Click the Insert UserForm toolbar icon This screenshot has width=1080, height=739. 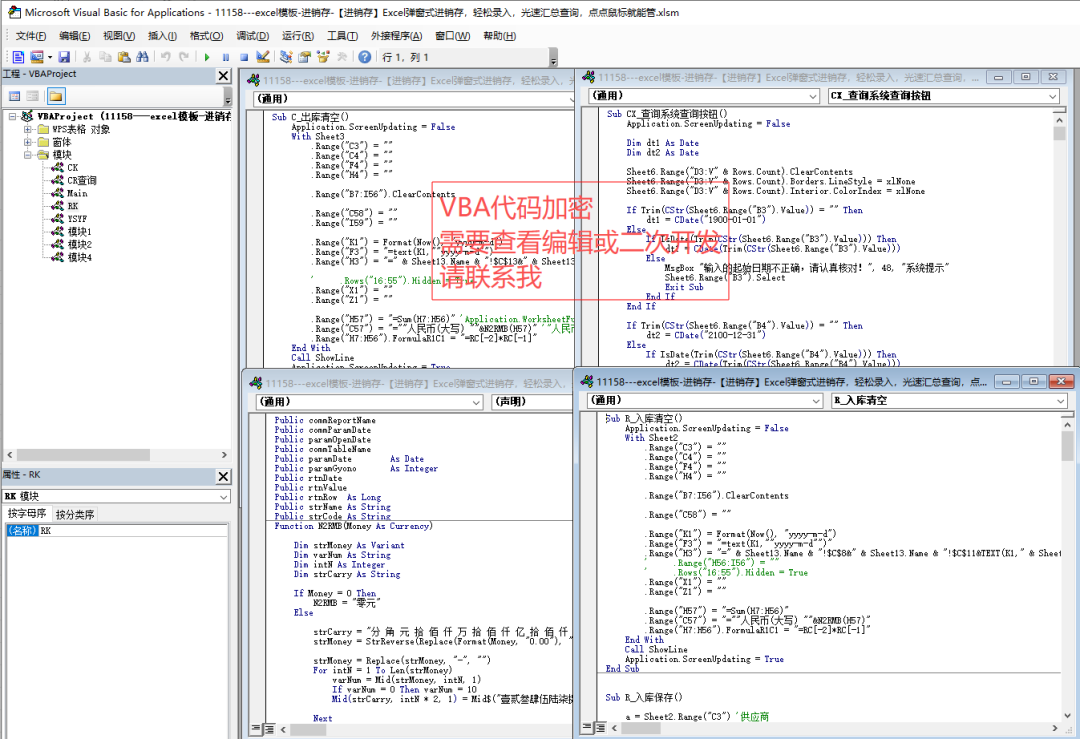coord(37,57)
